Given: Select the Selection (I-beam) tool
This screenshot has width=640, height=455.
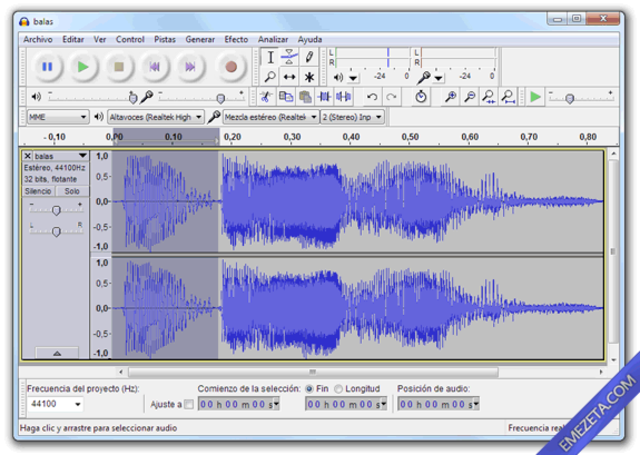Looking at the screenshot, I should click(x=270, y=57).
